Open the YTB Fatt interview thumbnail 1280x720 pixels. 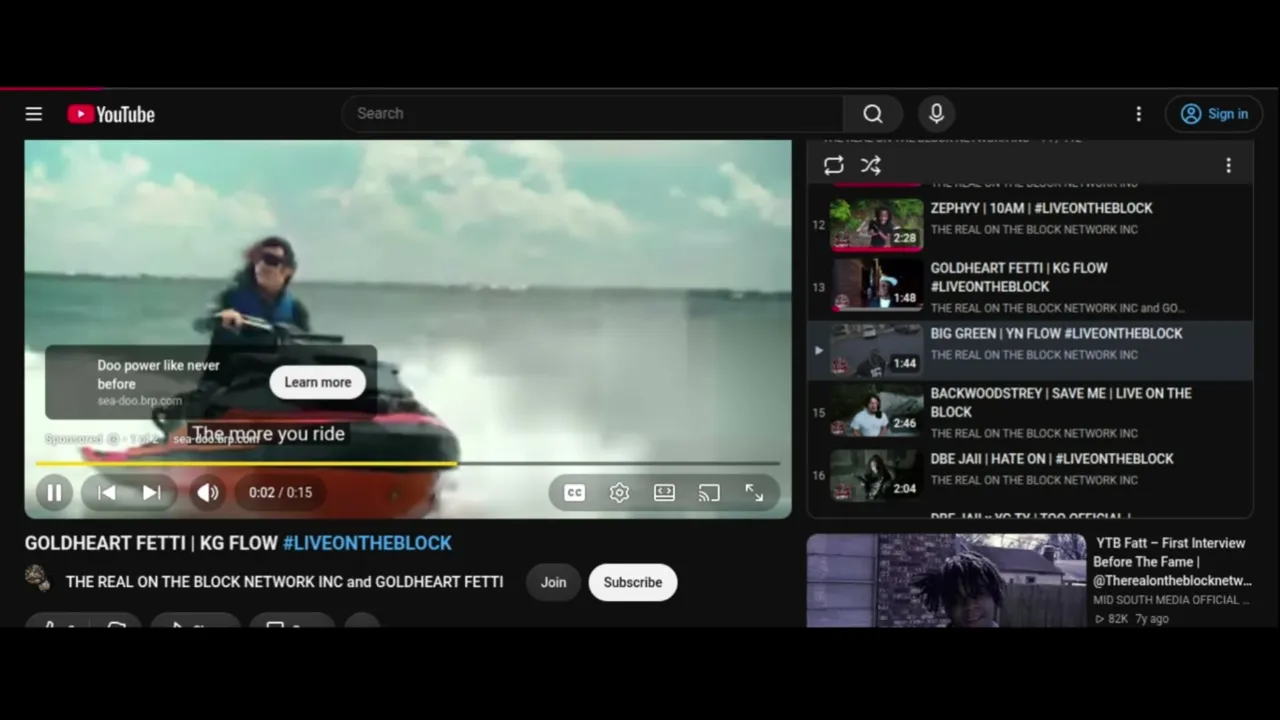pyautogui.click(x=946, y=580)
